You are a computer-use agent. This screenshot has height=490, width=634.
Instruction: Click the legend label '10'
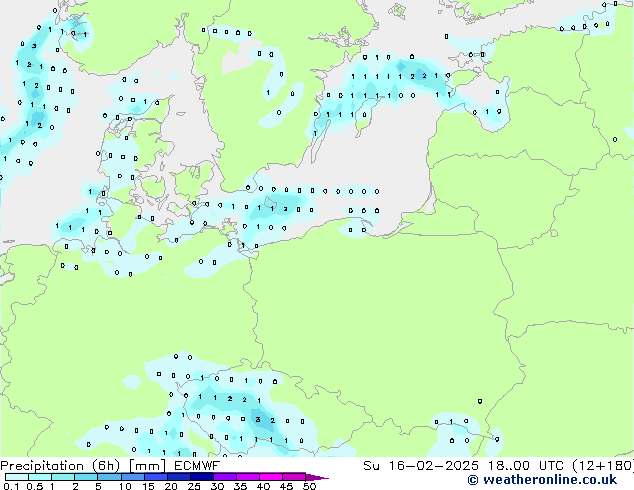125,486
